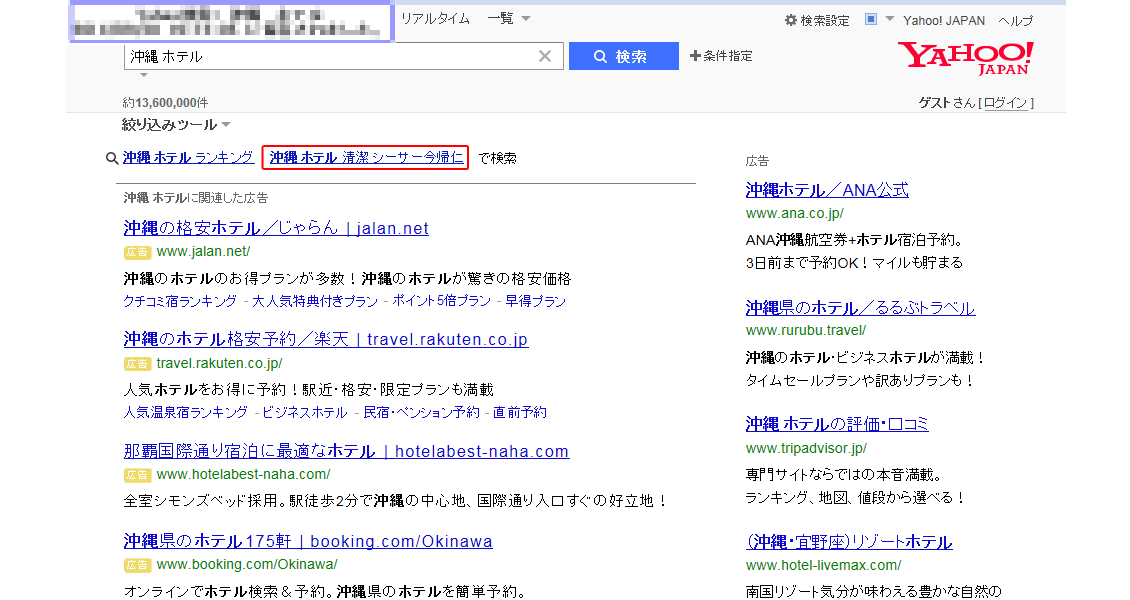
Task: Expand the suggestion arrow below the search box
Action: (x=143, y=75)
